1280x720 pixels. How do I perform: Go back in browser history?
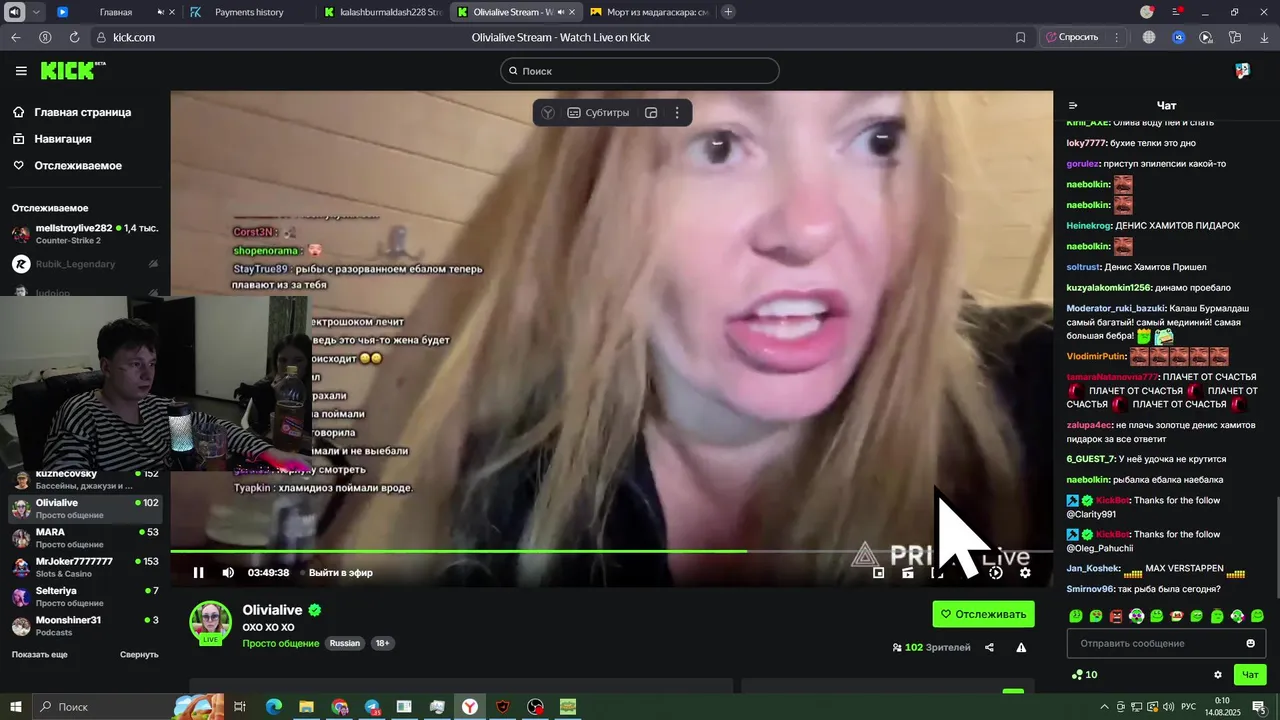click(15, 37)
